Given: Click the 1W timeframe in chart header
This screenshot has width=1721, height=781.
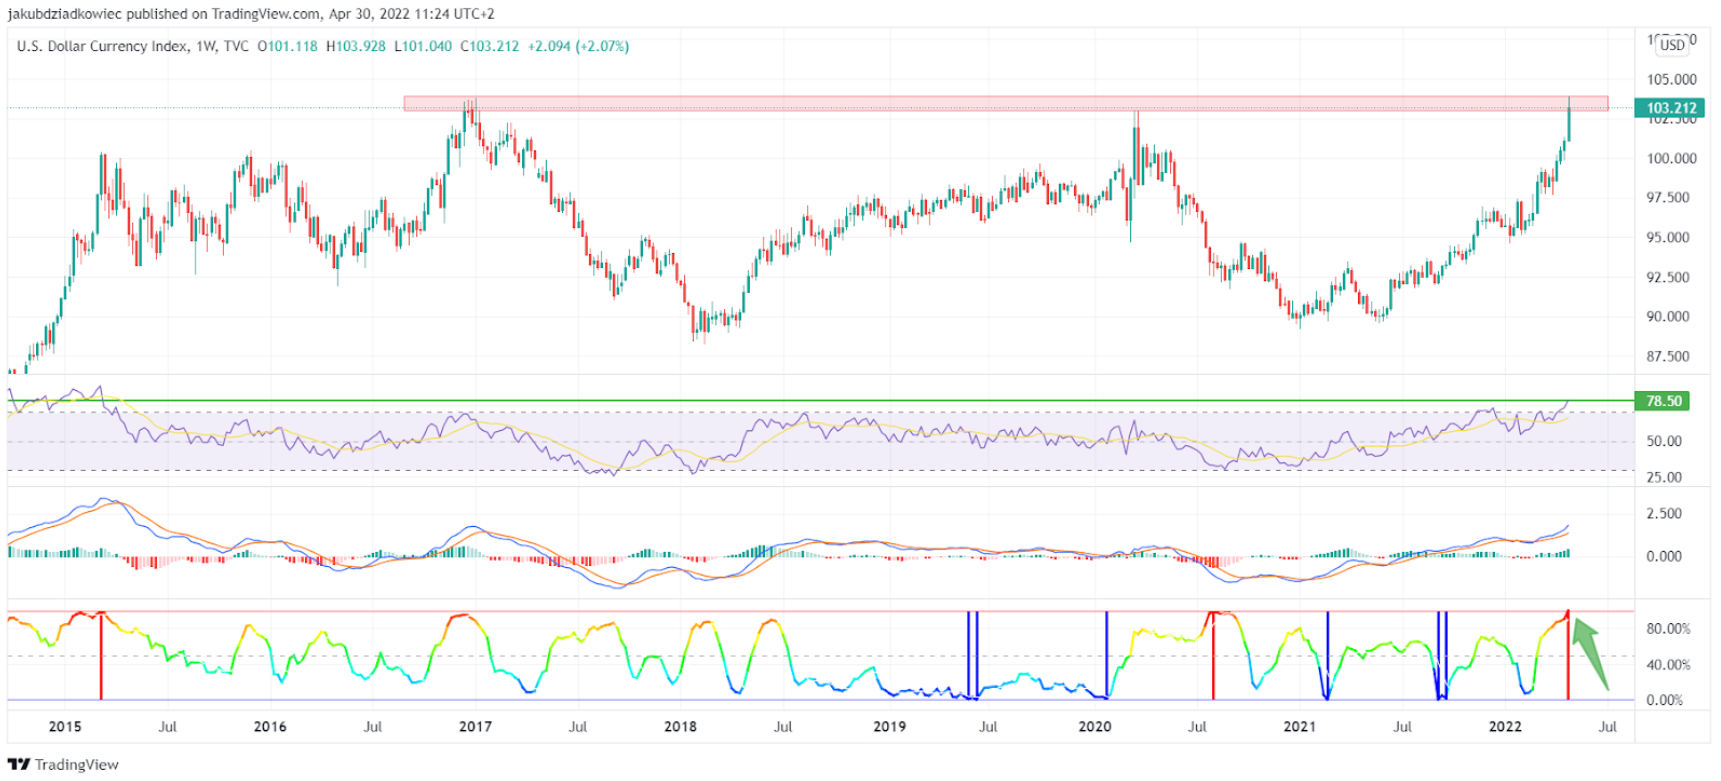Looking at the screenshot, I should coord(206,46).
